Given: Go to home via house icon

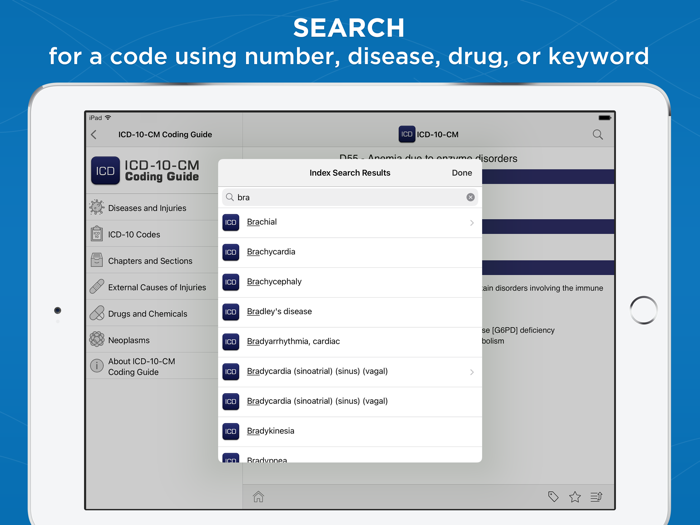Looking at the screenshot, I should [x=258, y=496].
